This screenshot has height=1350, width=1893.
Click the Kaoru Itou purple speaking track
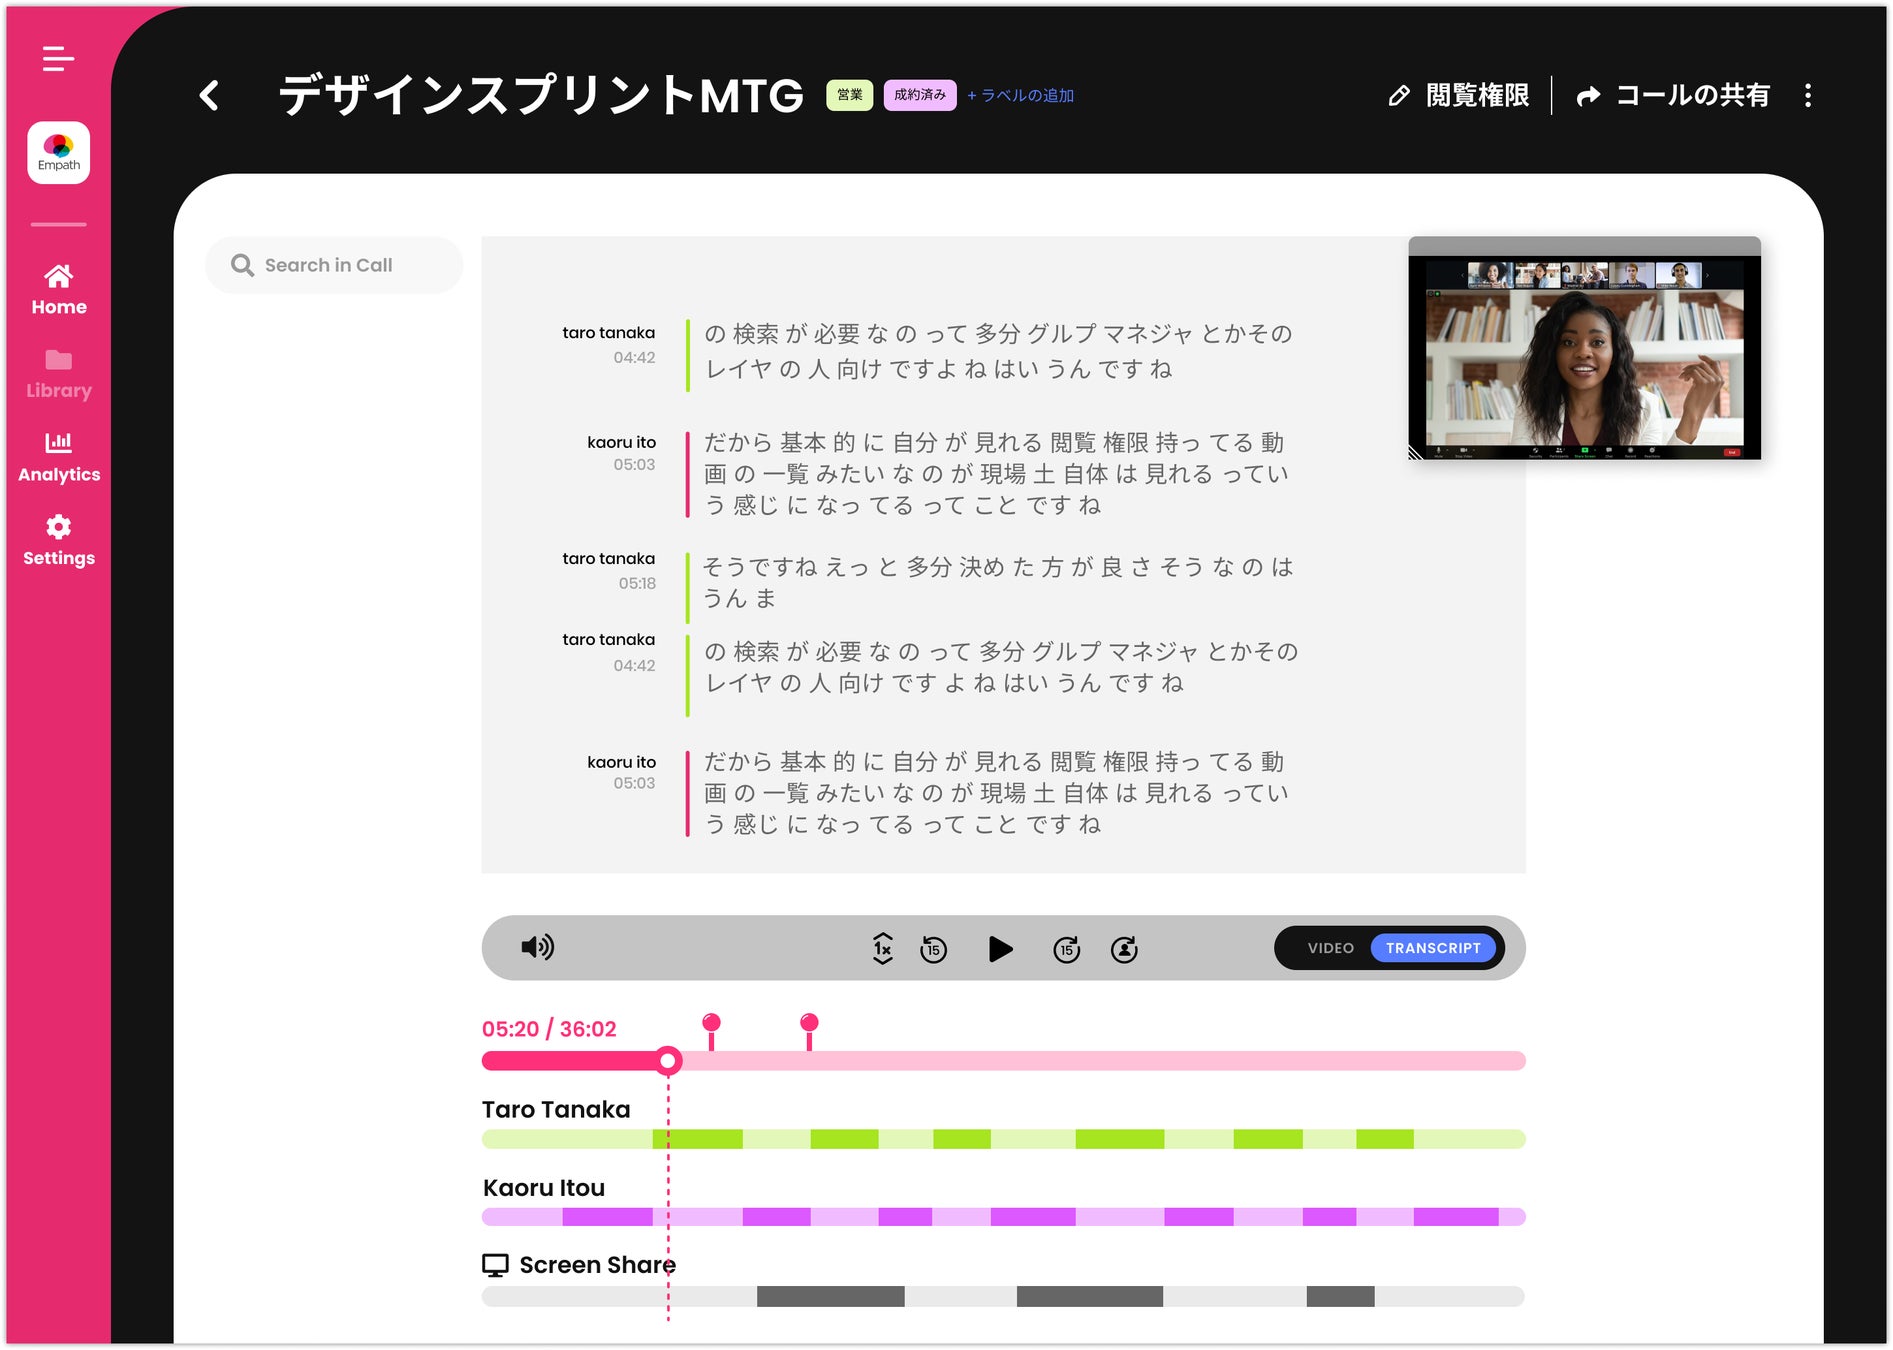pyautogui.click(x=1003, y=1217)
